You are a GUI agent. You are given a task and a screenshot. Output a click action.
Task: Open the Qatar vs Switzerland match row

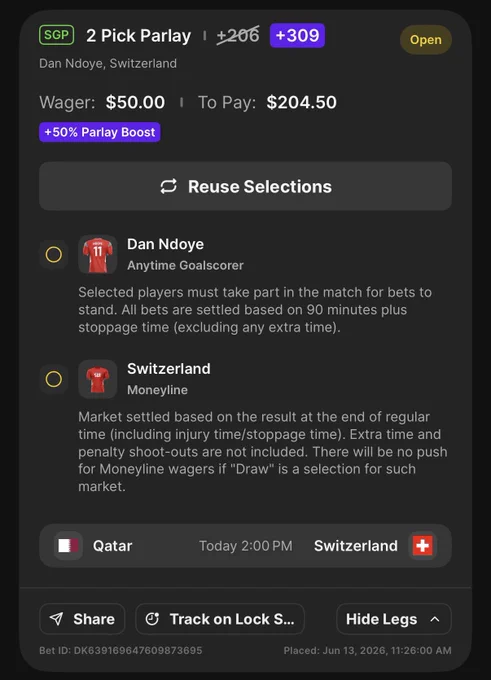coord(246,546)
